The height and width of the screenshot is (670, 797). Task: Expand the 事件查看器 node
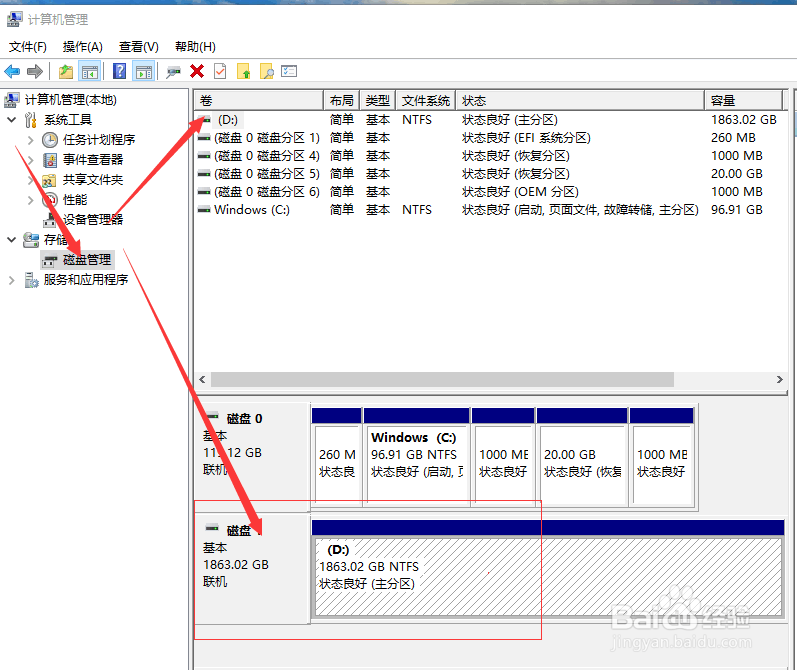(30, 160)
